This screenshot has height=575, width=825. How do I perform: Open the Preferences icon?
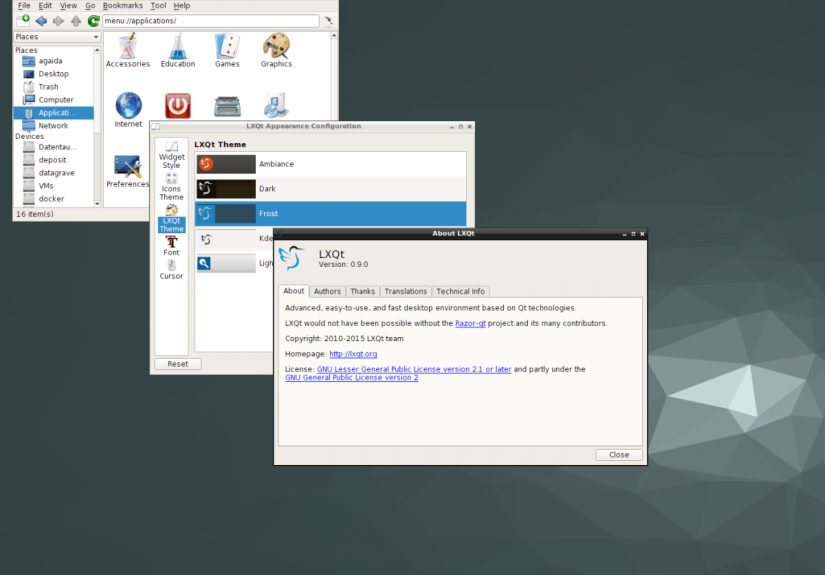pos(127,172)
